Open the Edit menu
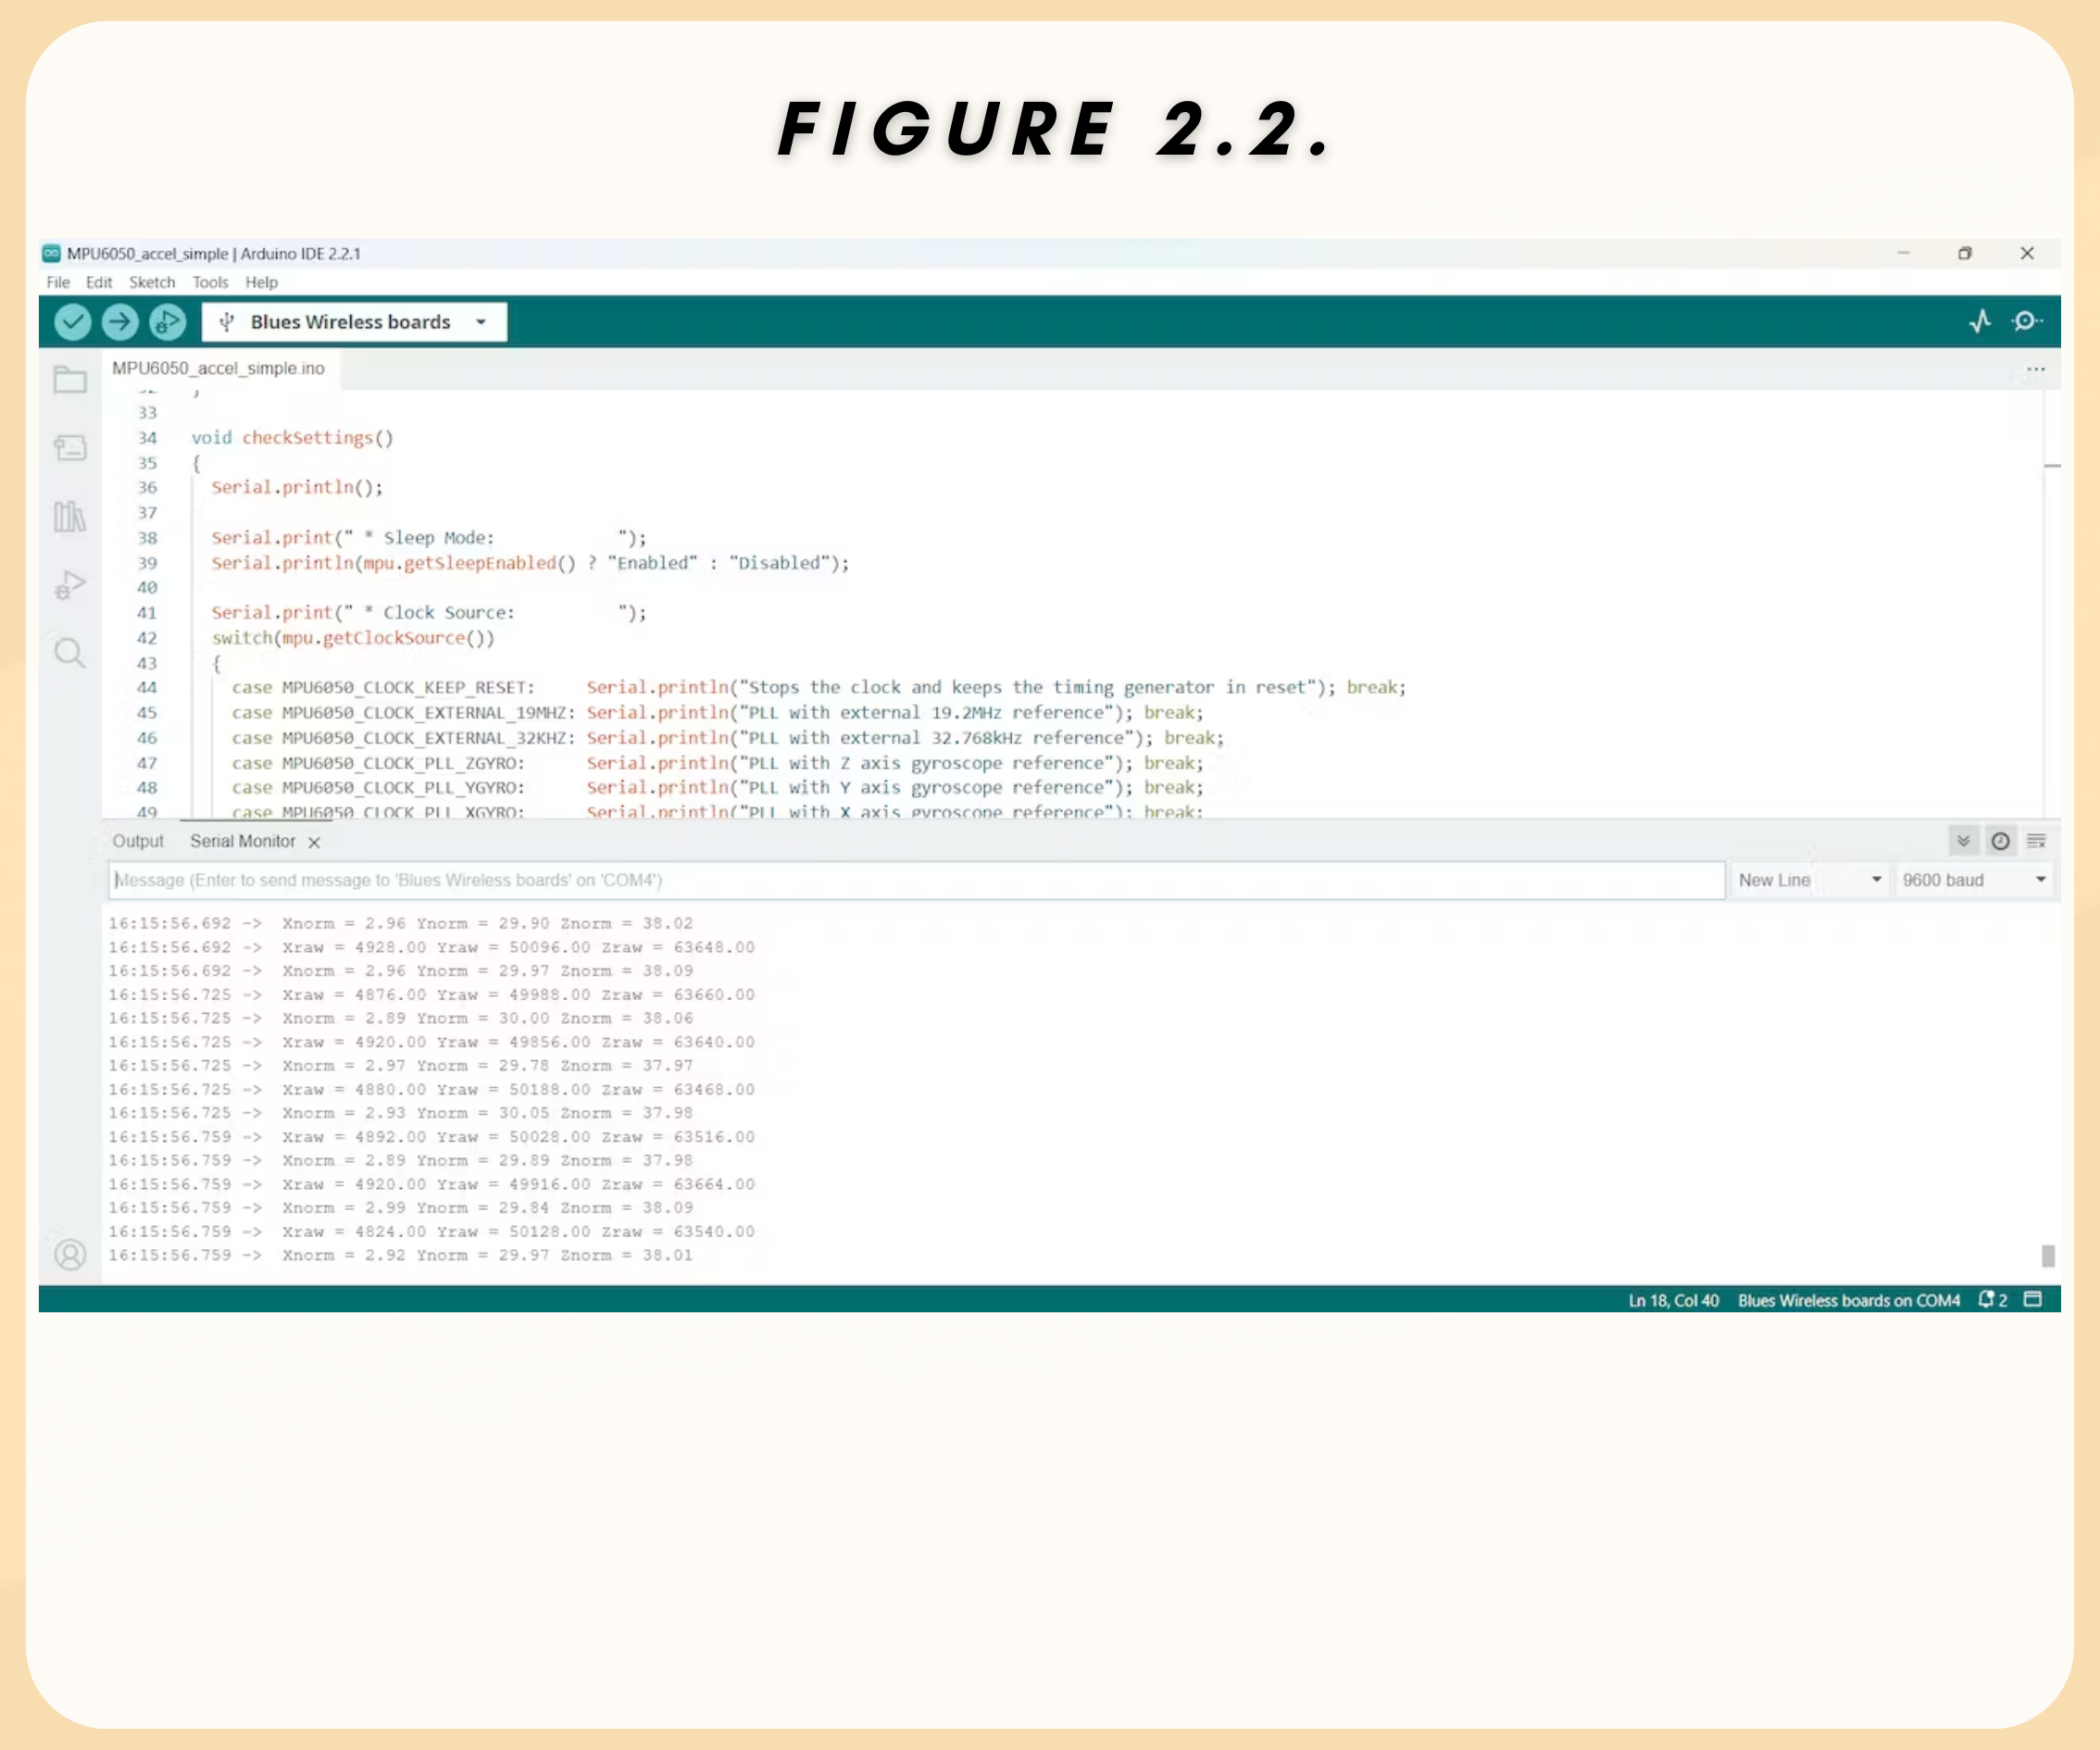Viewport: 2100px width, 1750px height. [99, 283]
